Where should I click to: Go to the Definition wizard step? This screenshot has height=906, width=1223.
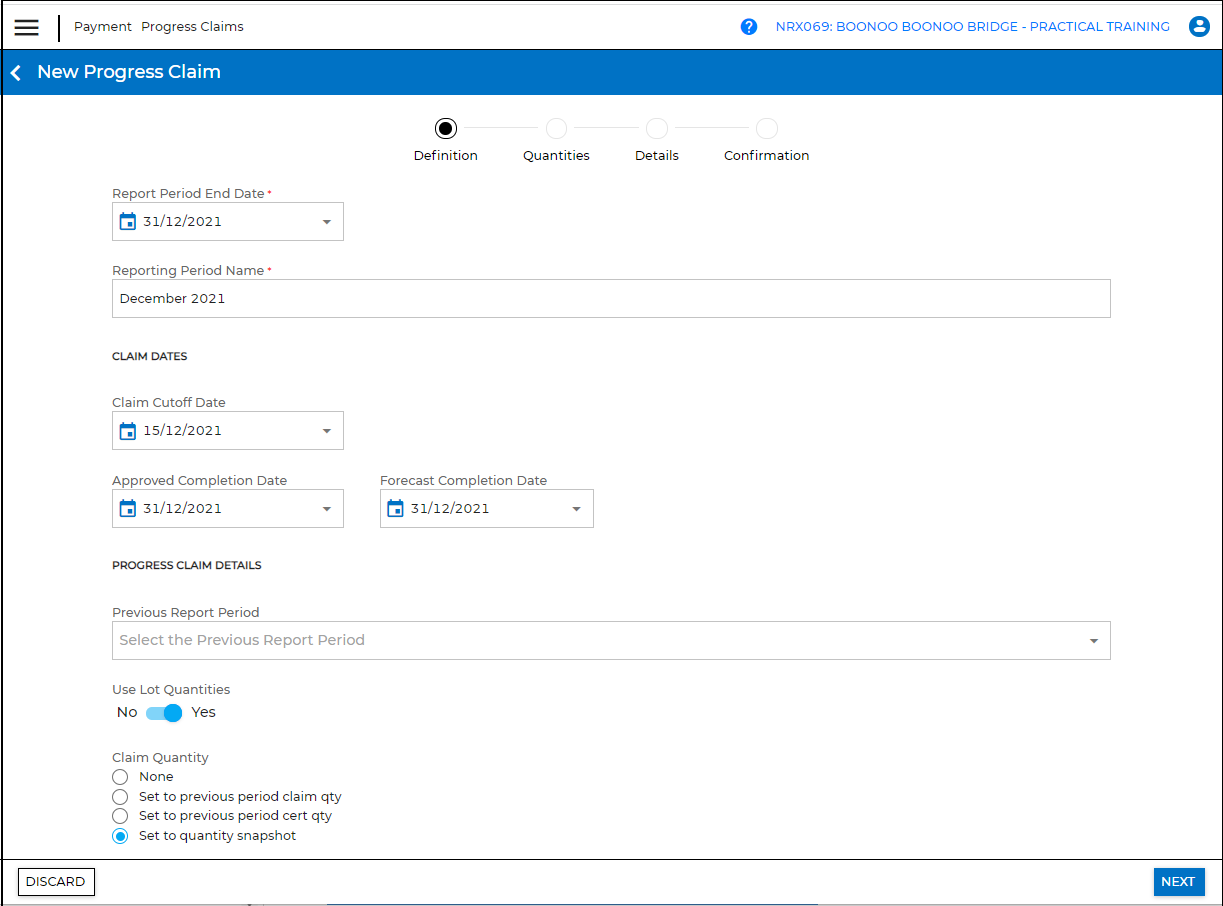pos(446,128)
